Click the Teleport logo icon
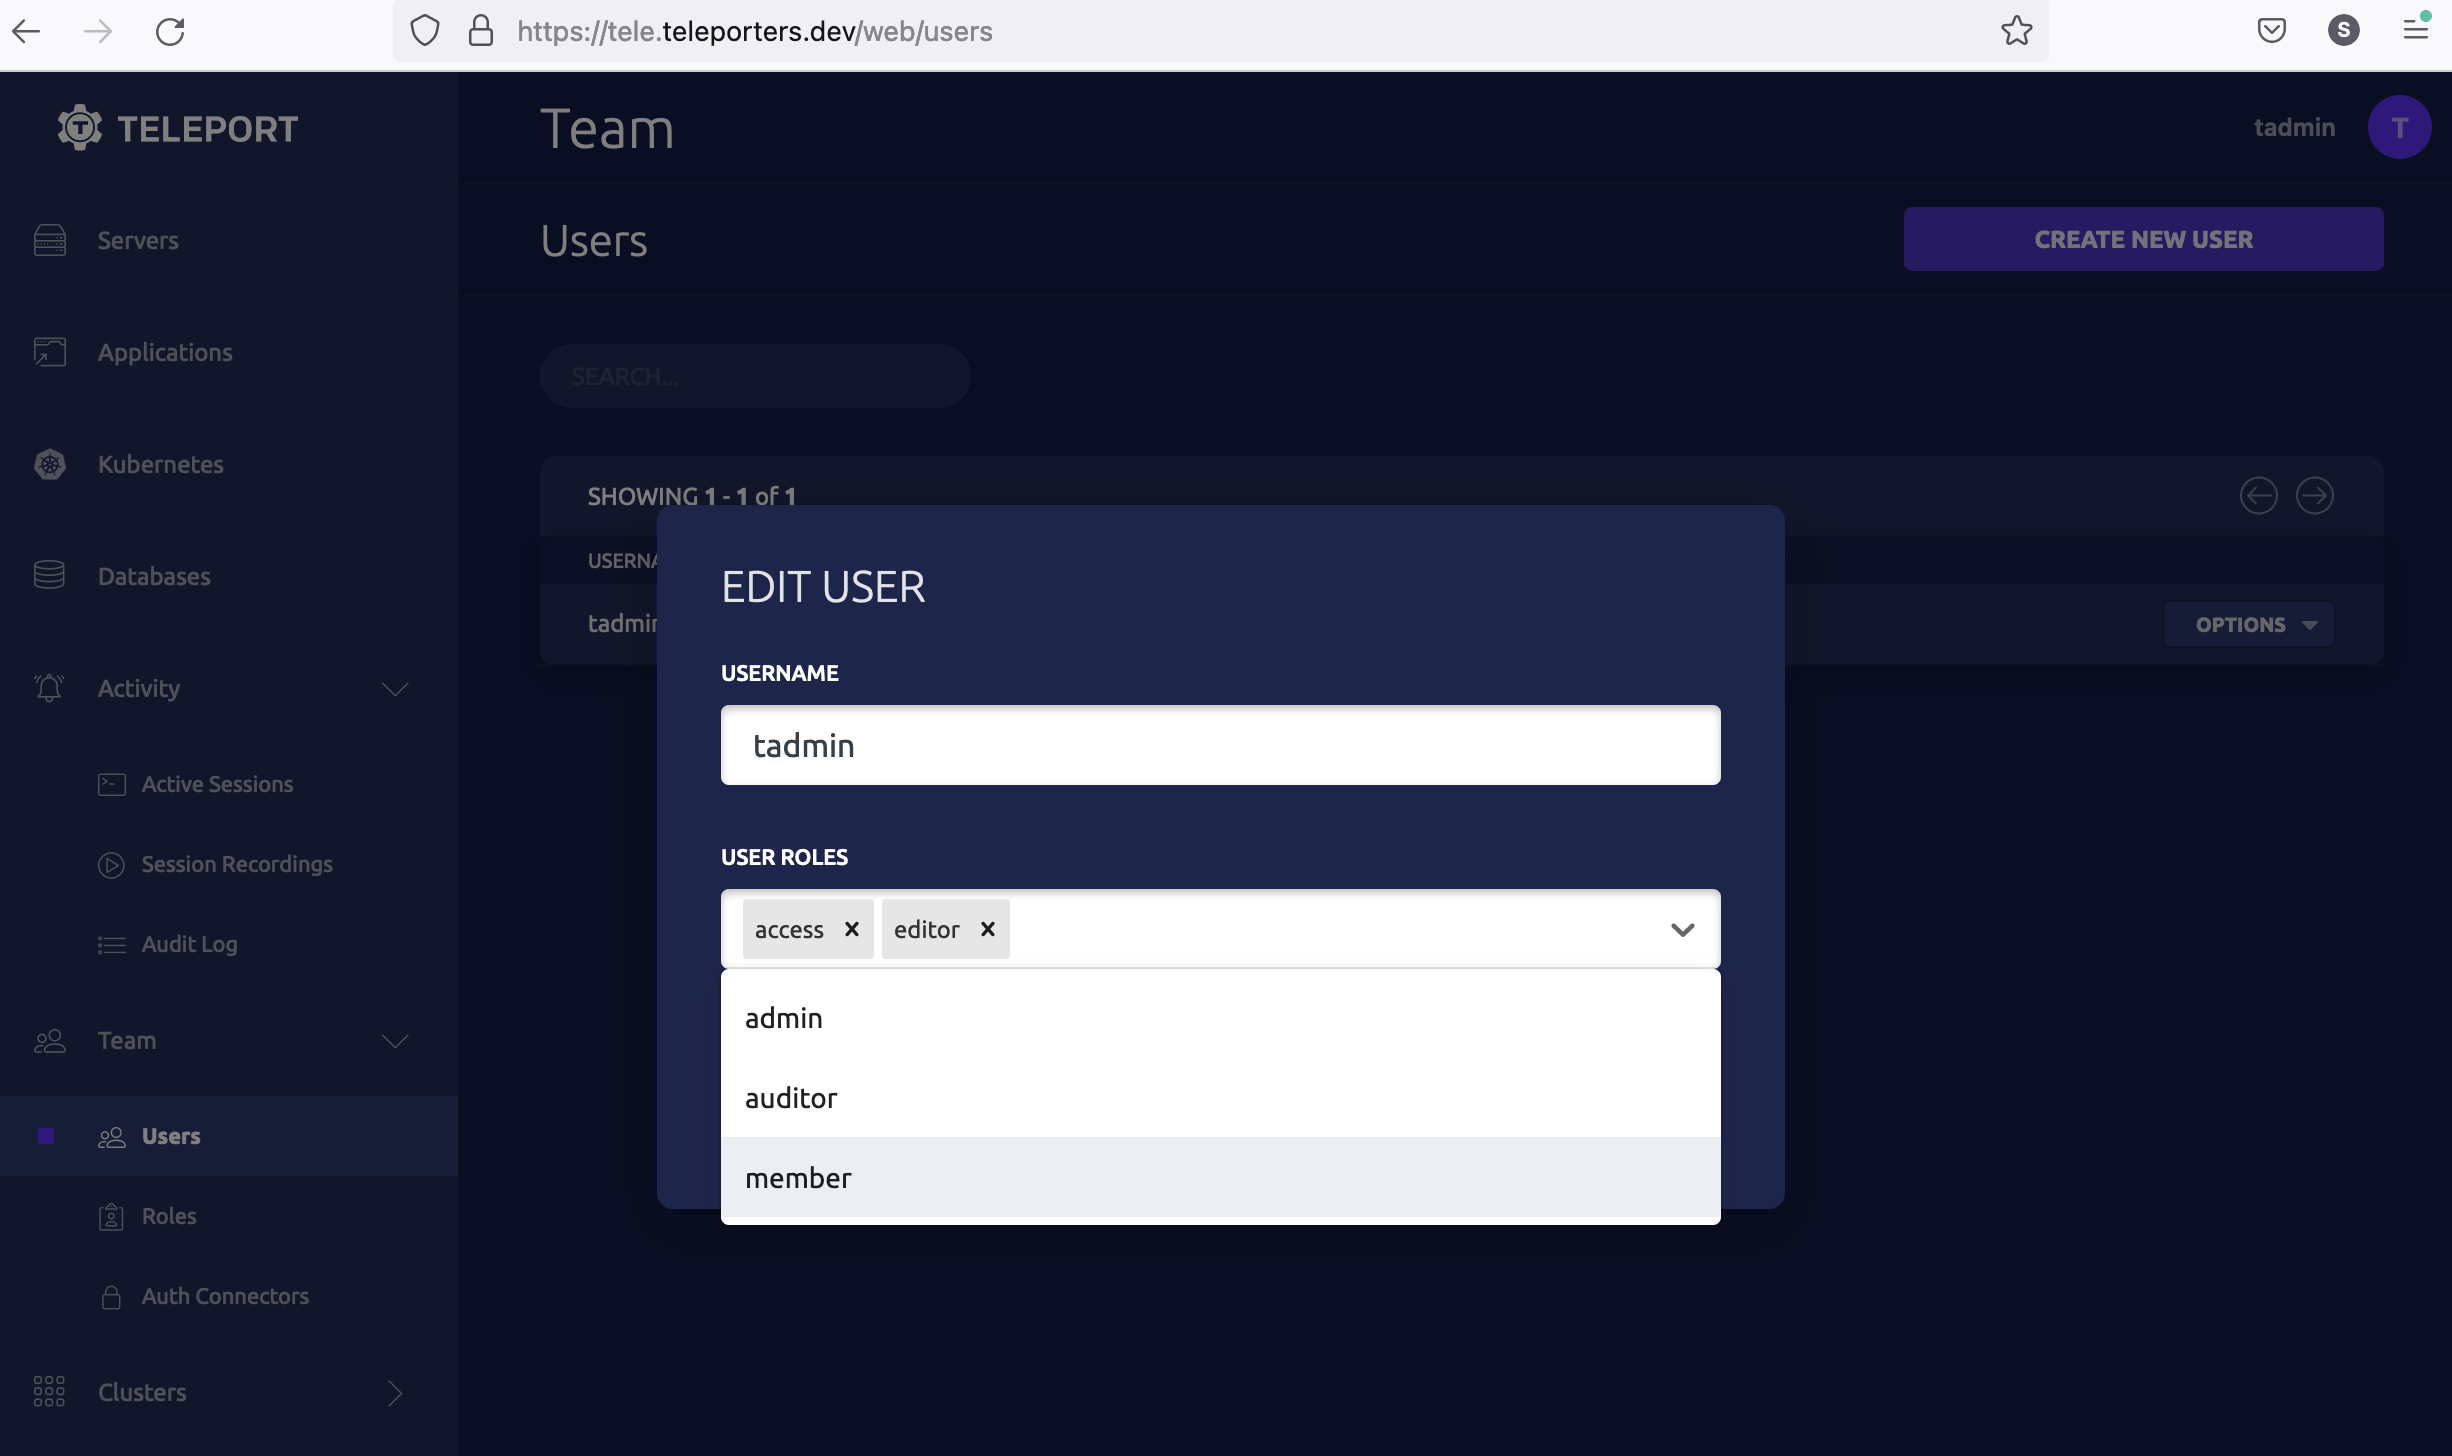This screenshot has width=2452, height=1456. (76, 127)
